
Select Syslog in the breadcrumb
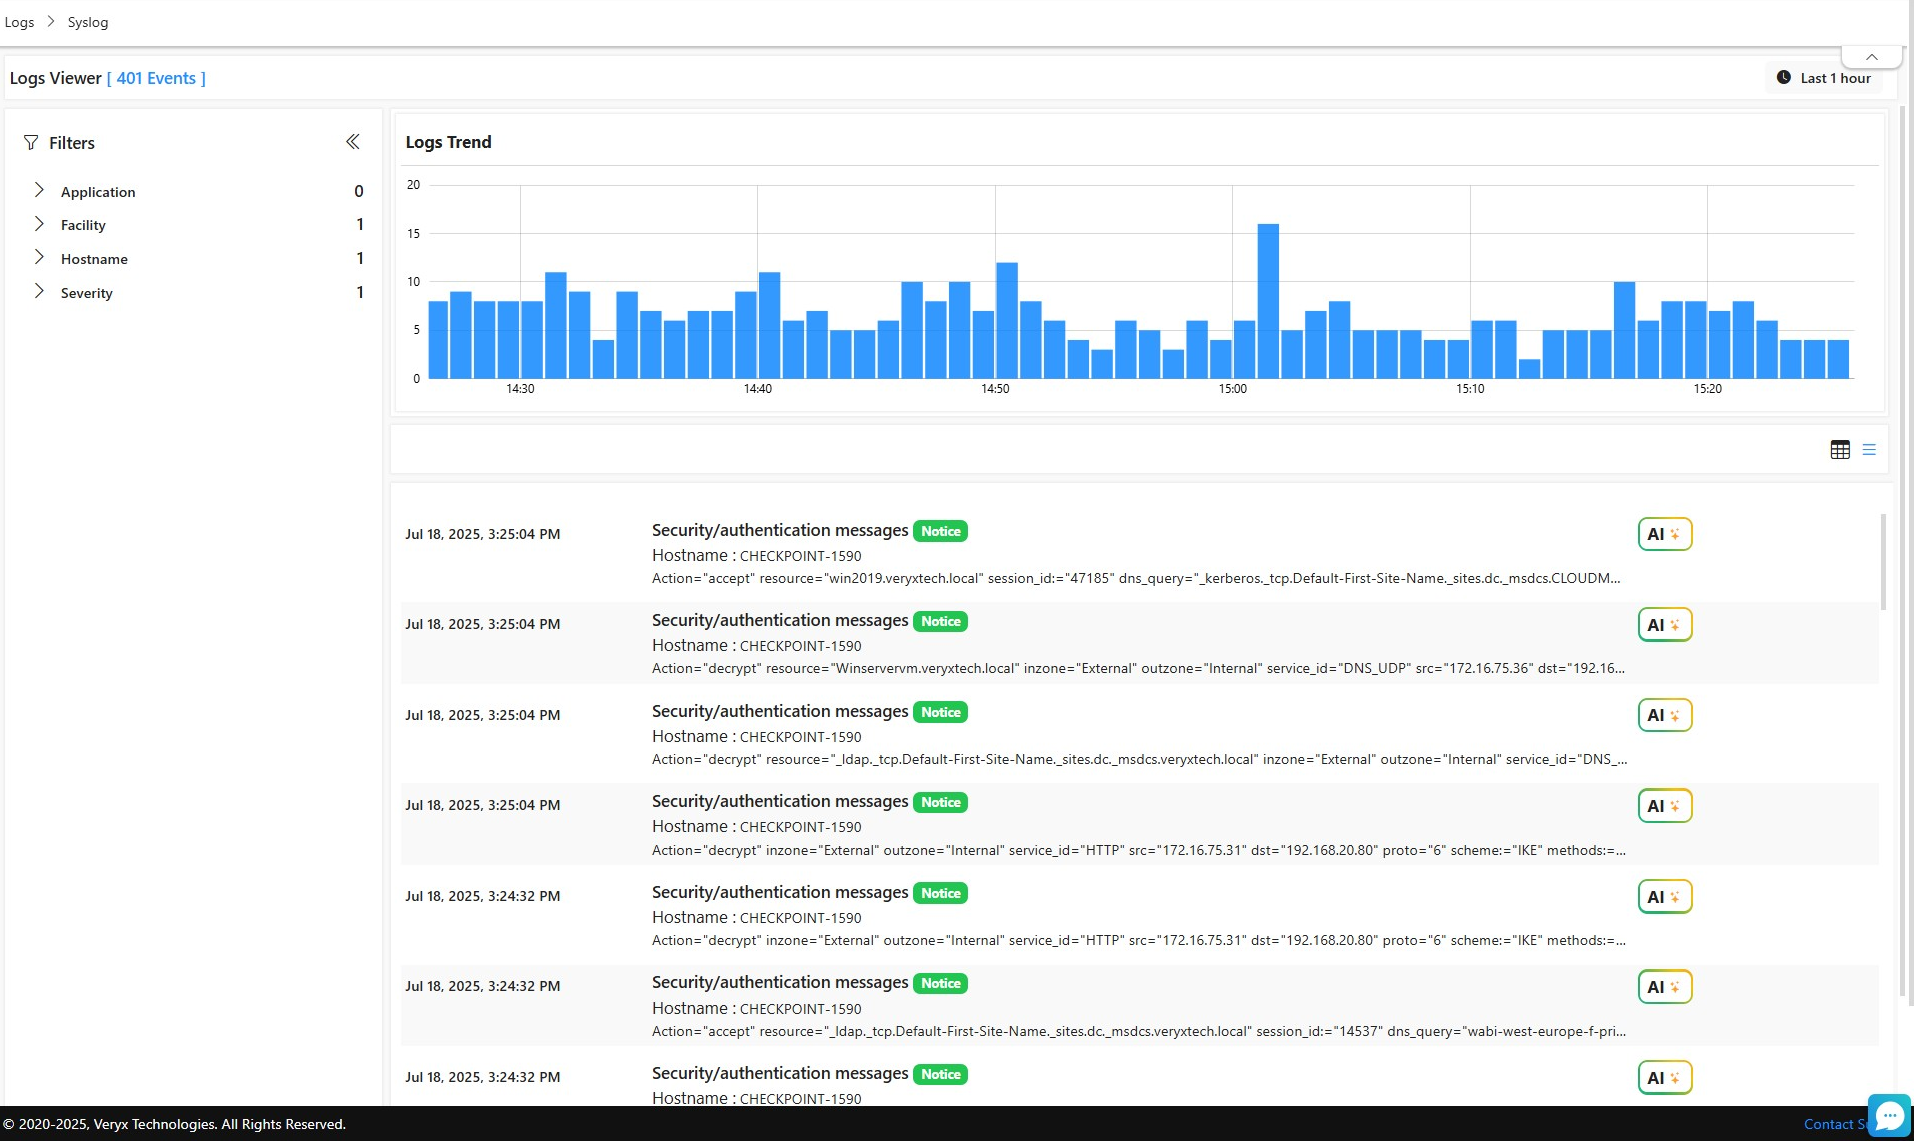88,22
